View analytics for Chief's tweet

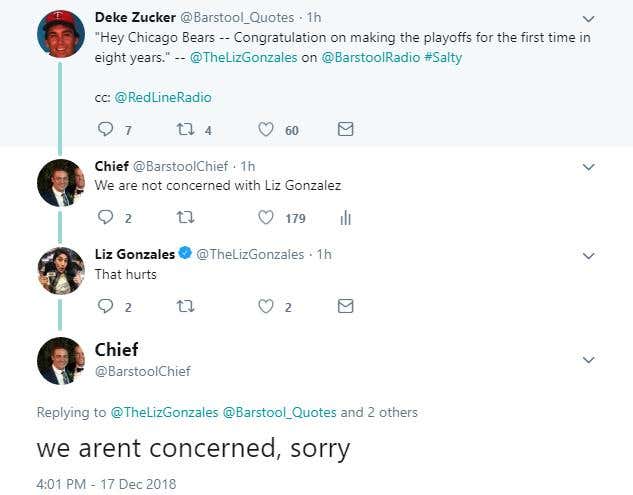(x=346, y=218)
